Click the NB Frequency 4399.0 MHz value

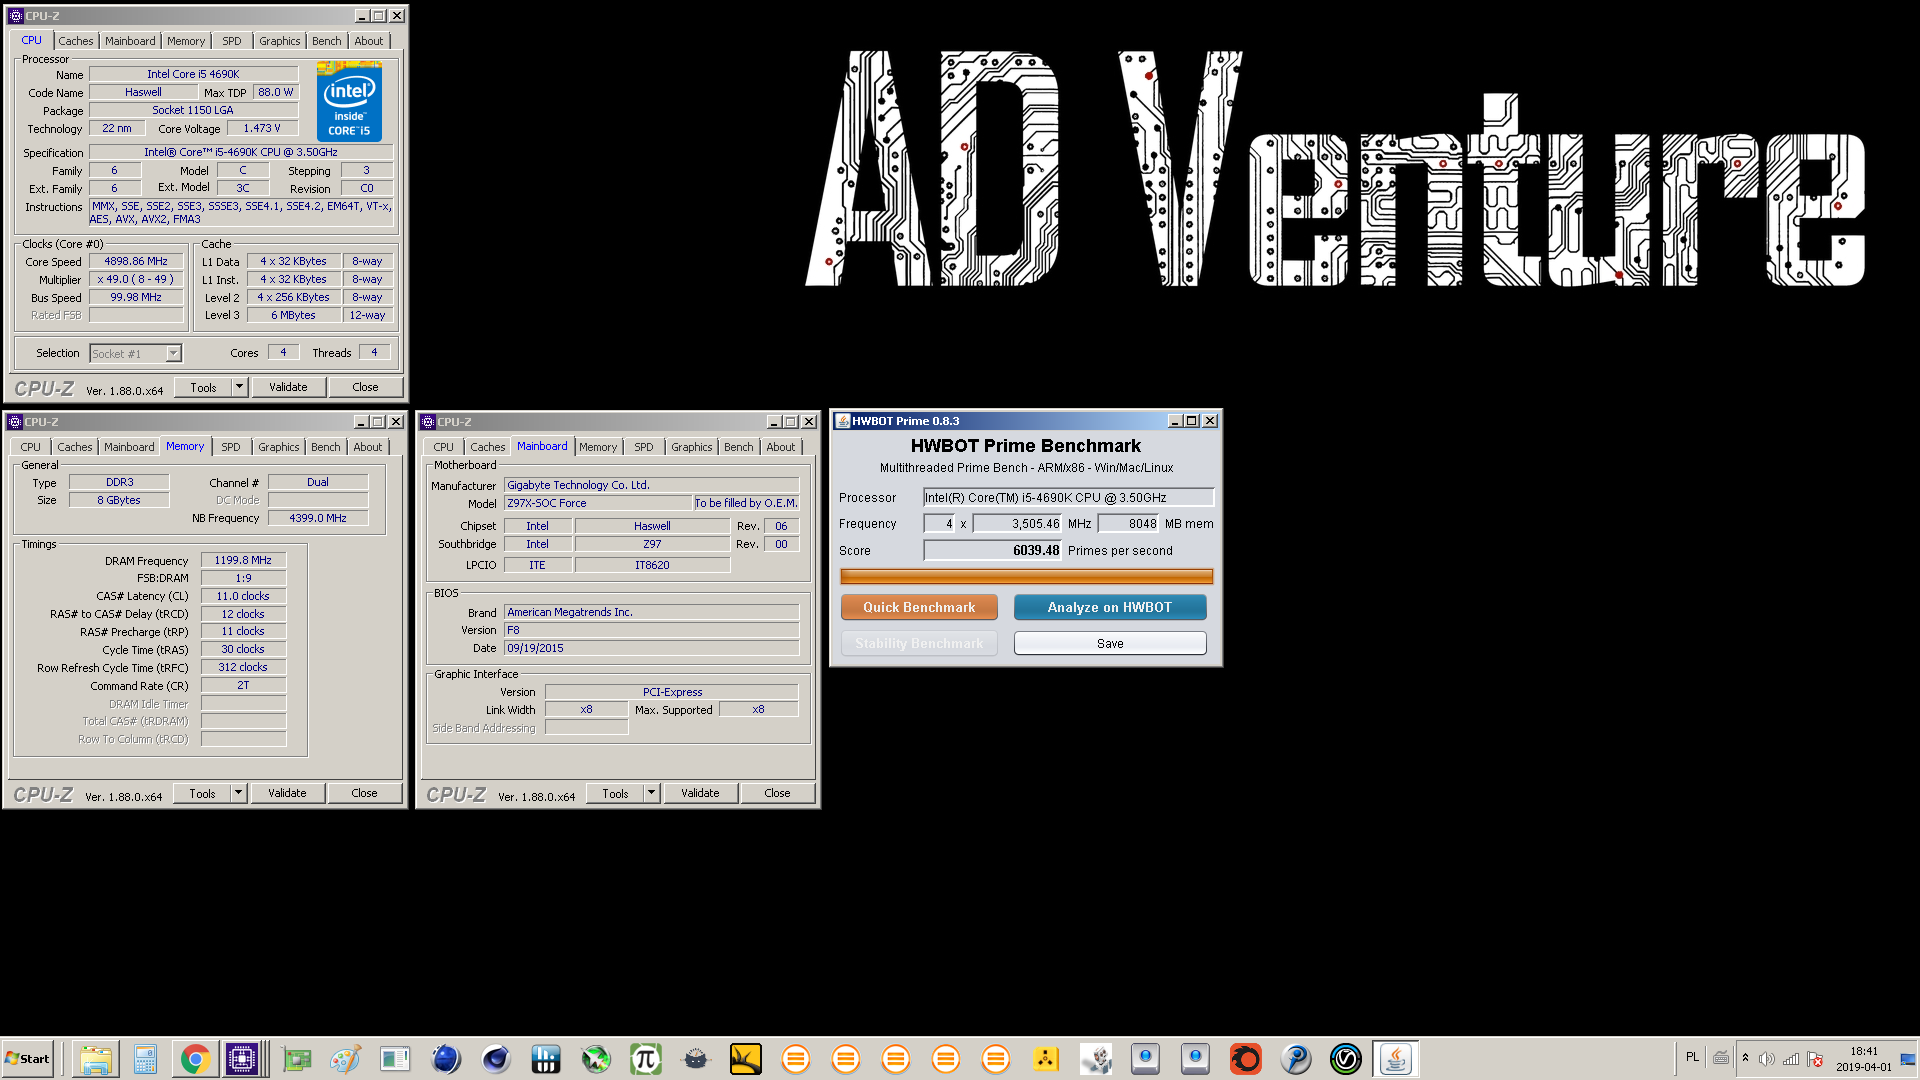(318, 518)
